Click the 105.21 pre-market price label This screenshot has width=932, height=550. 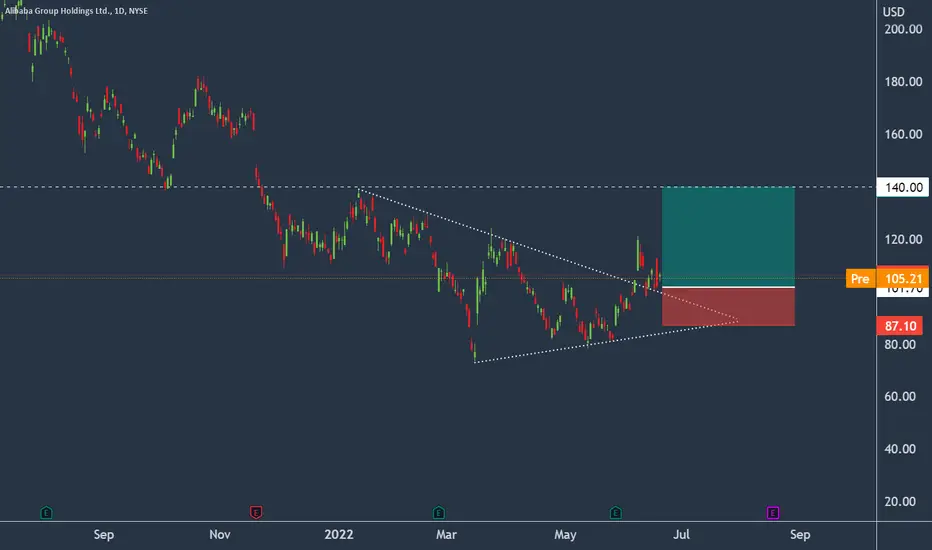903,277
